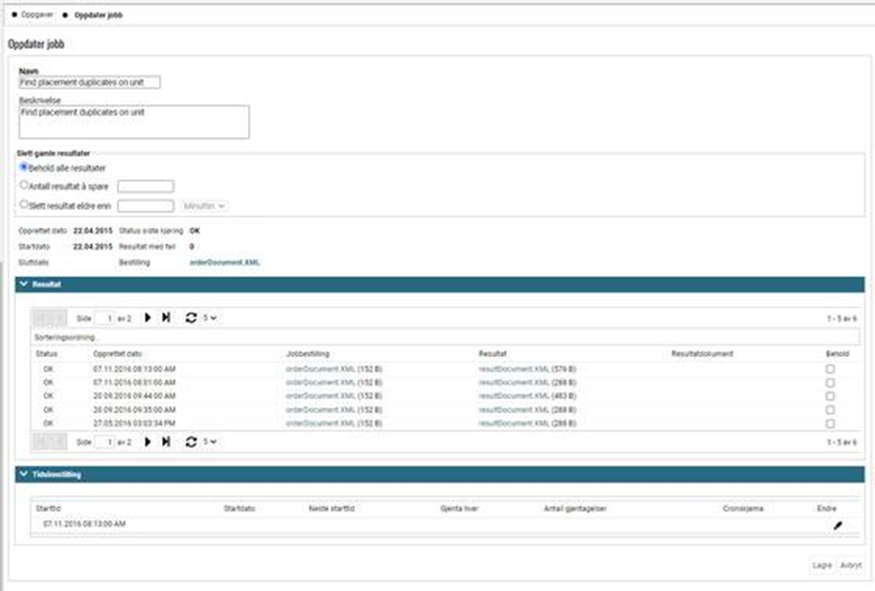
Task: Open page size dropdown in top pager
Action: click(x=210, y=318)
